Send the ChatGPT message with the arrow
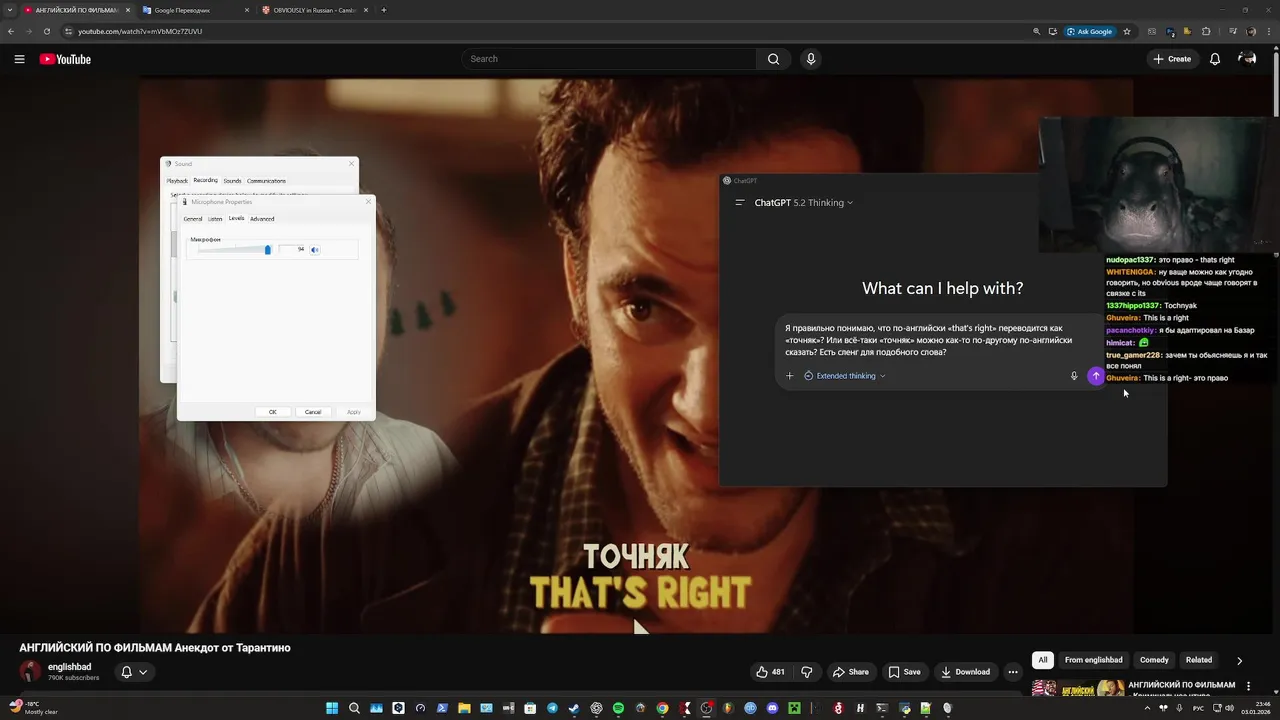 pos(1095,376)
